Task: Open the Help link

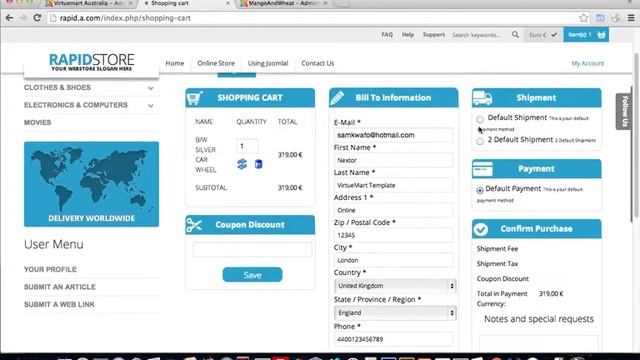Action: pyautogui.click(x=408, y=35)
